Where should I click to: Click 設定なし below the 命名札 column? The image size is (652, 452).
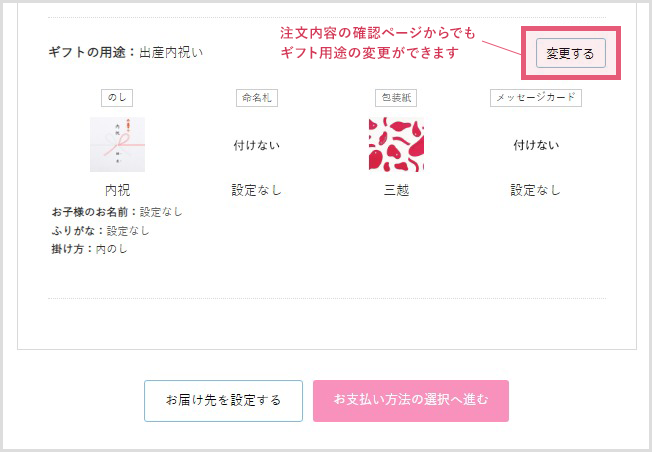click(x=256, y=190)
